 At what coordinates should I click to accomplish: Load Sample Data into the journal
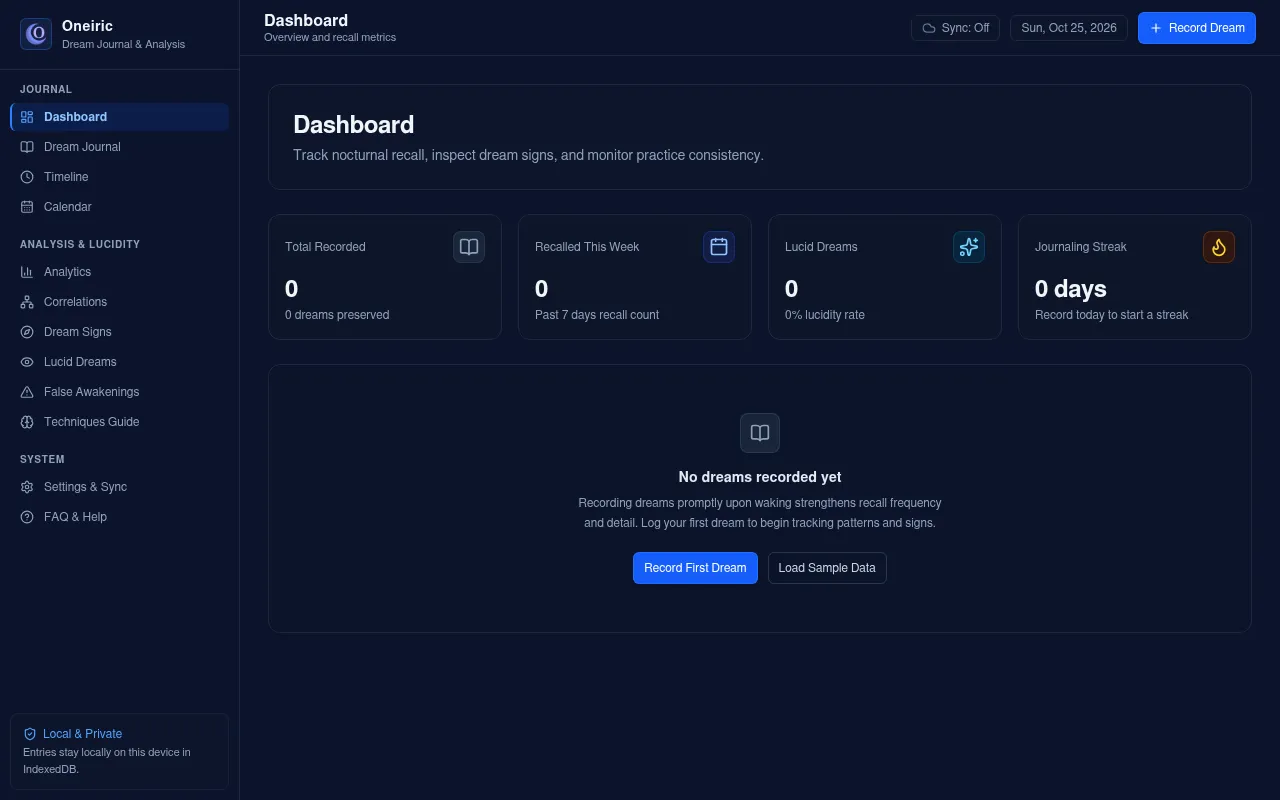(x=827, y=568)
